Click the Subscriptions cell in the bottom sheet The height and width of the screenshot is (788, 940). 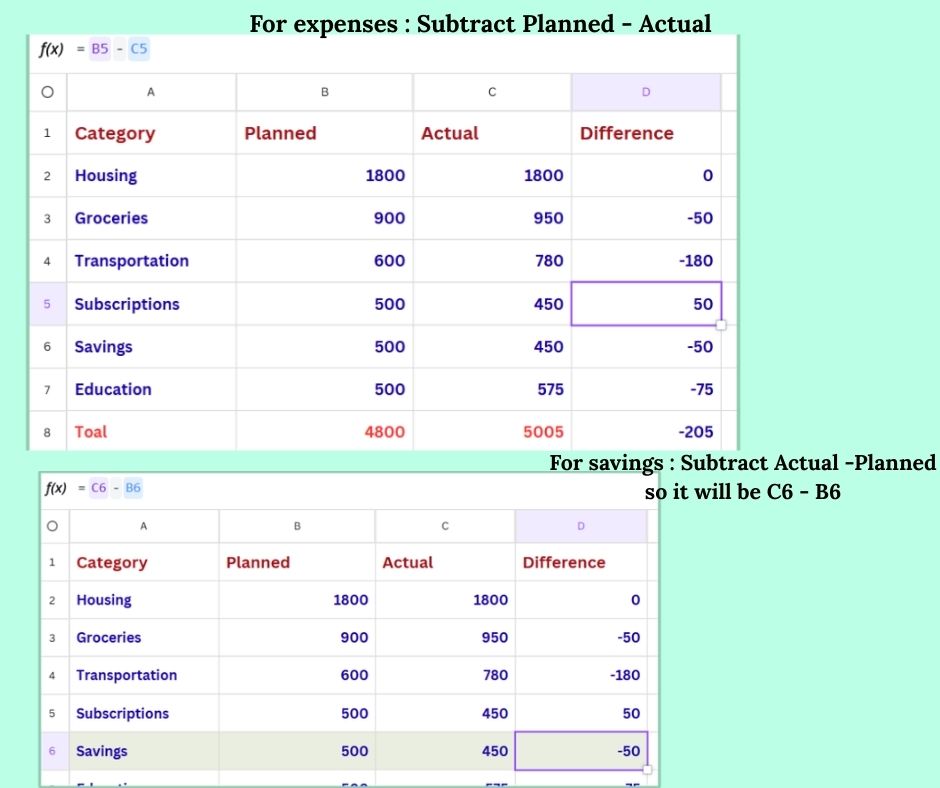coord(144,713)
